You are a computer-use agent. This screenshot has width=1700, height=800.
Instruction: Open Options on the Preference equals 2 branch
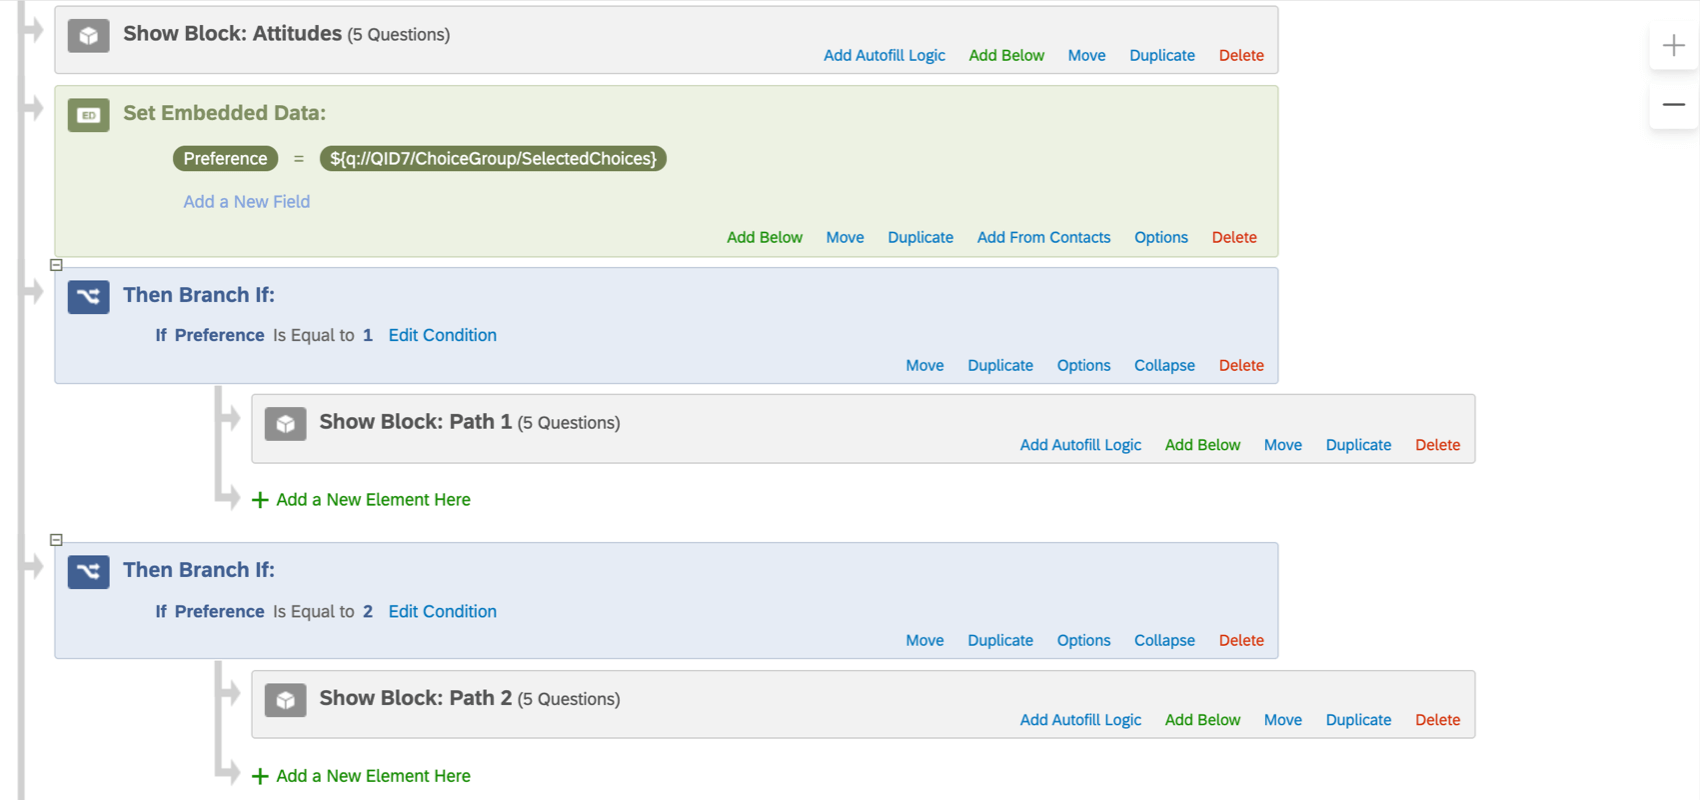(1083, 640)
